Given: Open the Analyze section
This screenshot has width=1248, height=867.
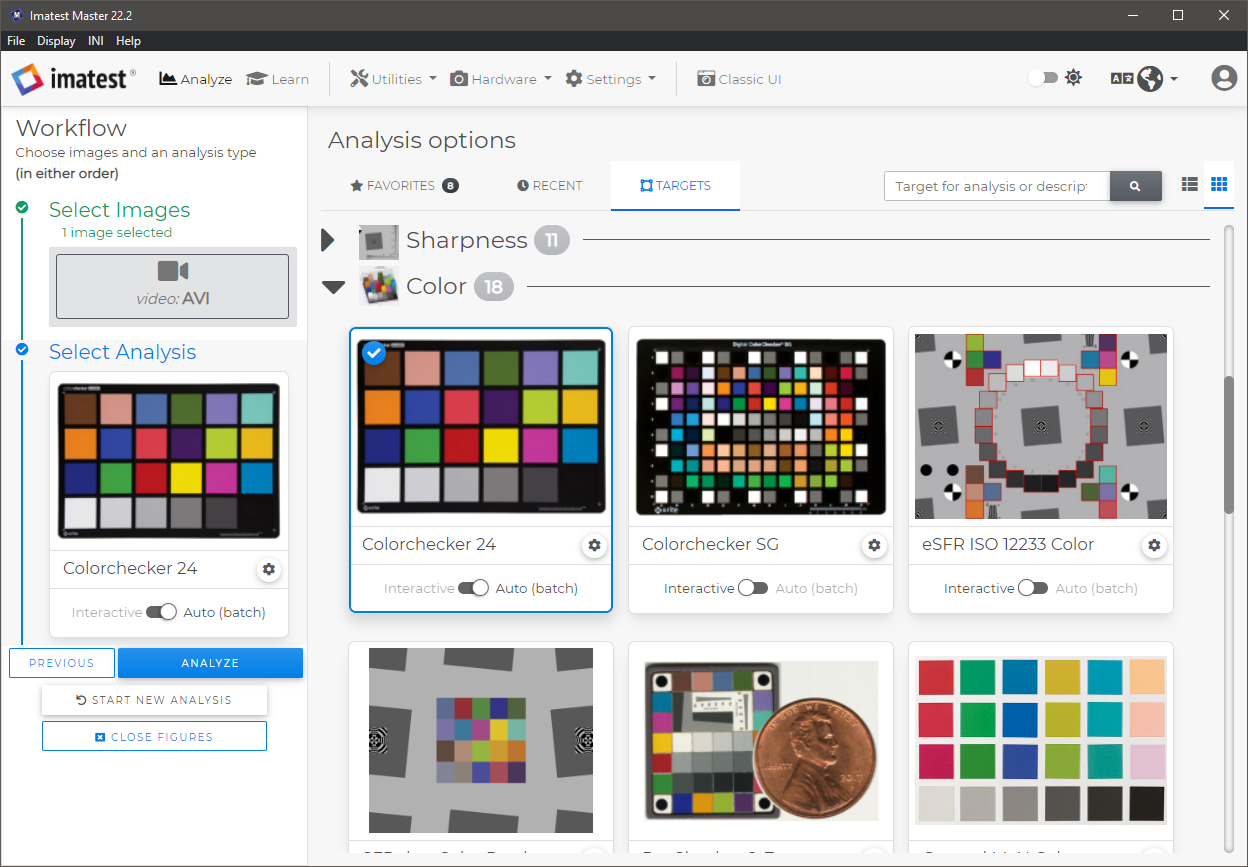Looking at the screenshot, I should 196,79.
